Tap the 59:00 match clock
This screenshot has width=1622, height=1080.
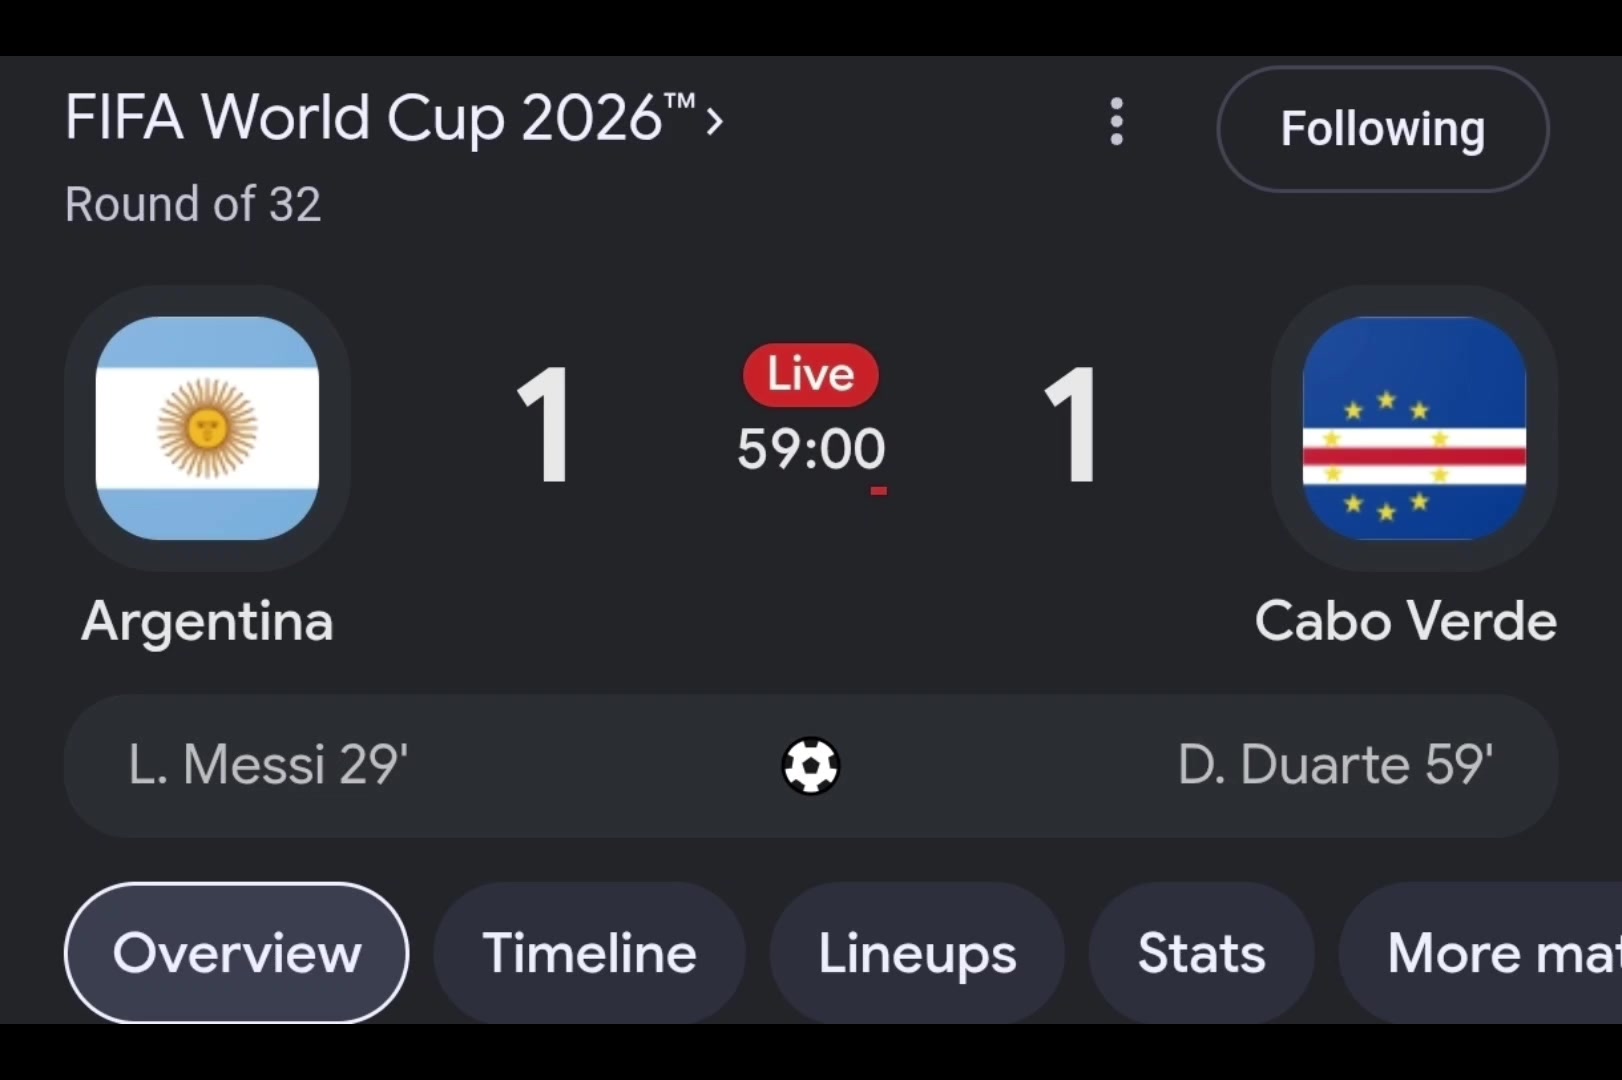coord(811,449)
